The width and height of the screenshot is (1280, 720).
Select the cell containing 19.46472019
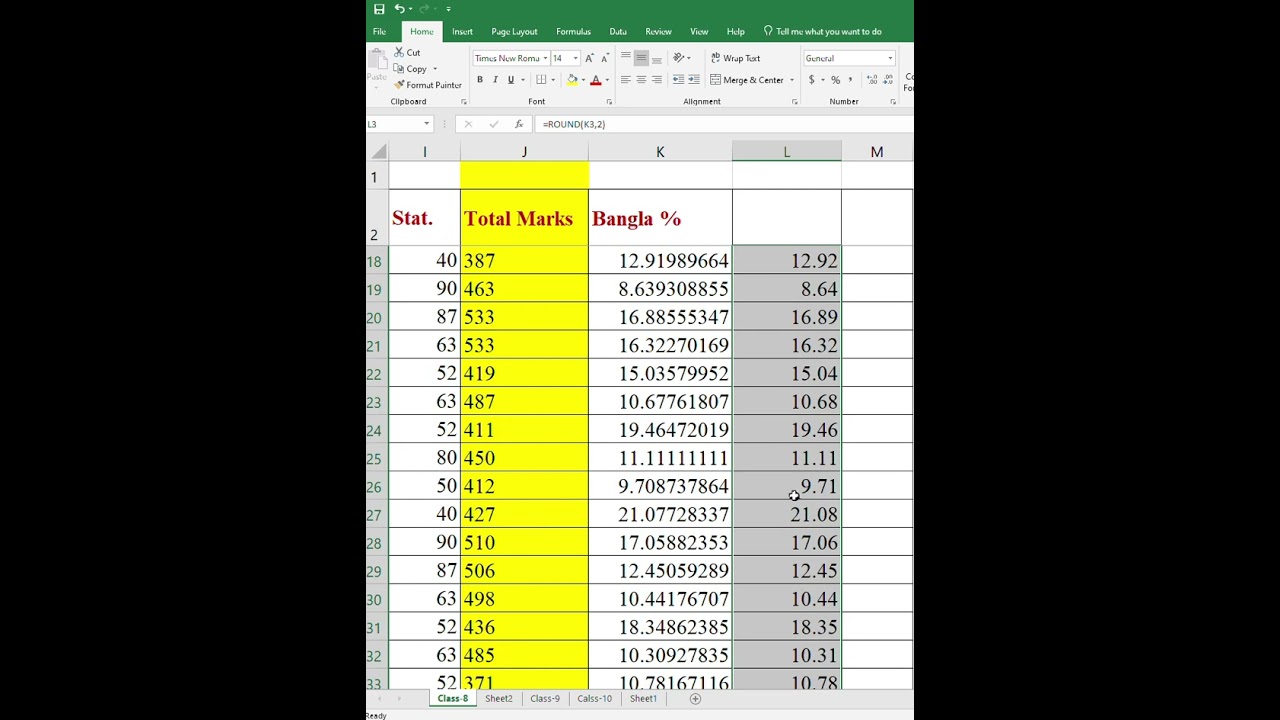tap(660, 430)
